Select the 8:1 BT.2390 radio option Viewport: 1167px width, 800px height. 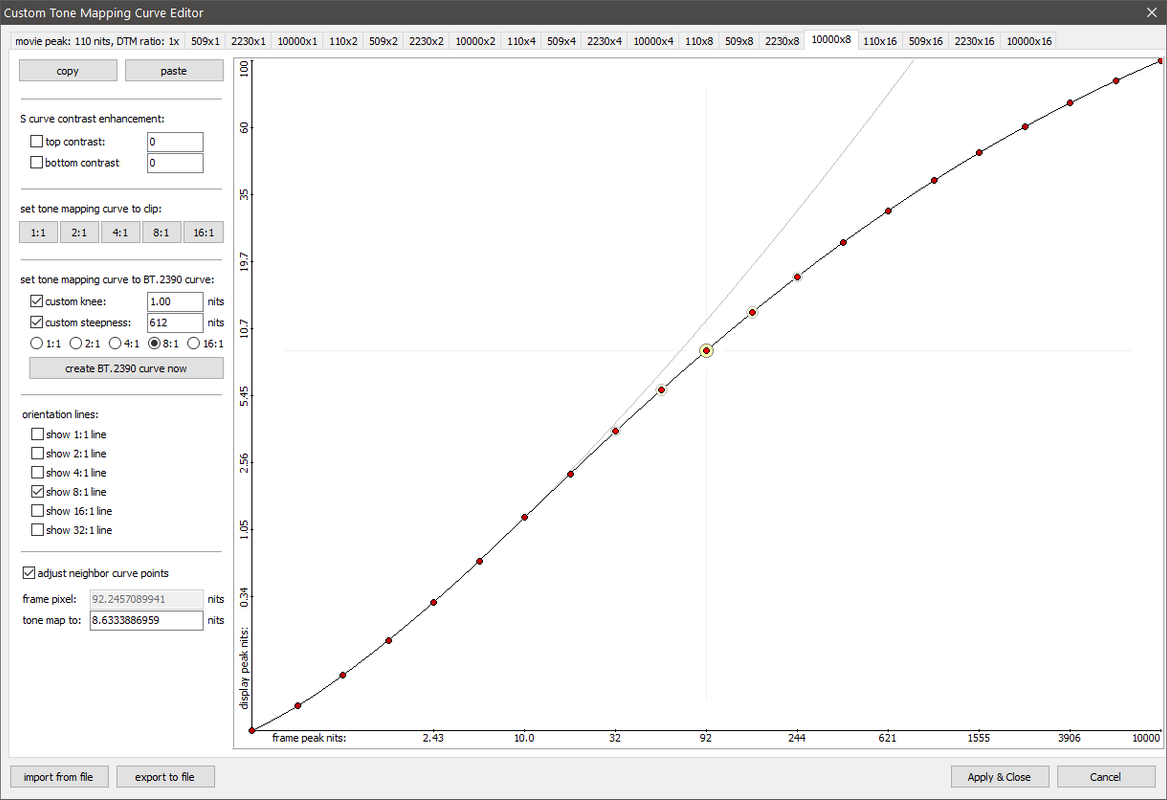click(155, 344)
